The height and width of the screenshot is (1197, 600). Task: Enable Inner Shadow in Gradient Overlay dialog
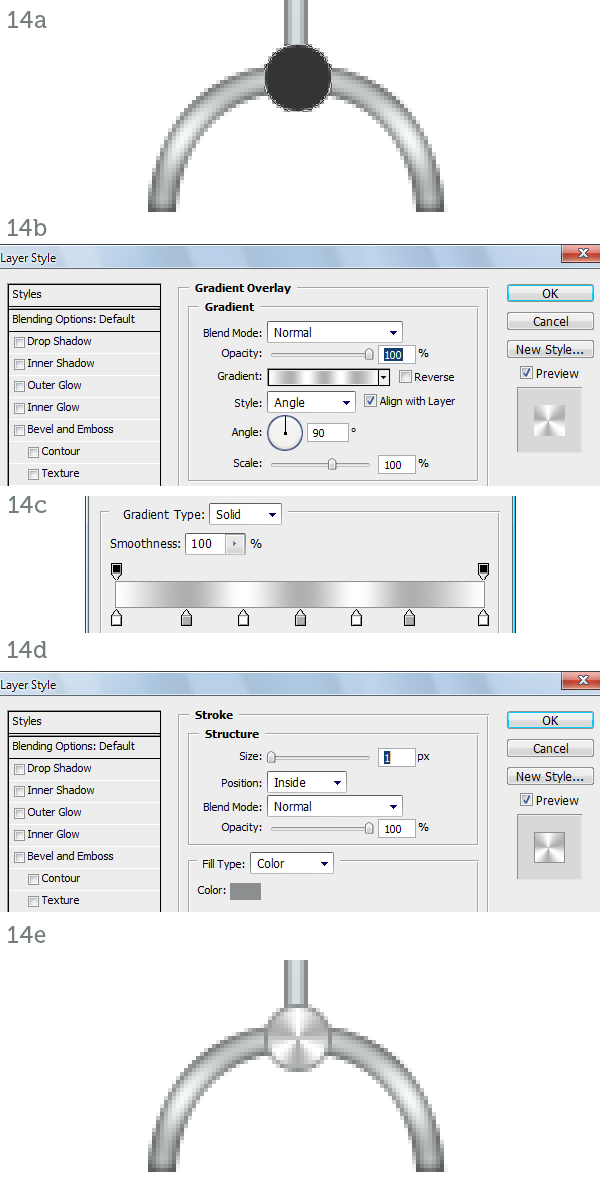19,364
